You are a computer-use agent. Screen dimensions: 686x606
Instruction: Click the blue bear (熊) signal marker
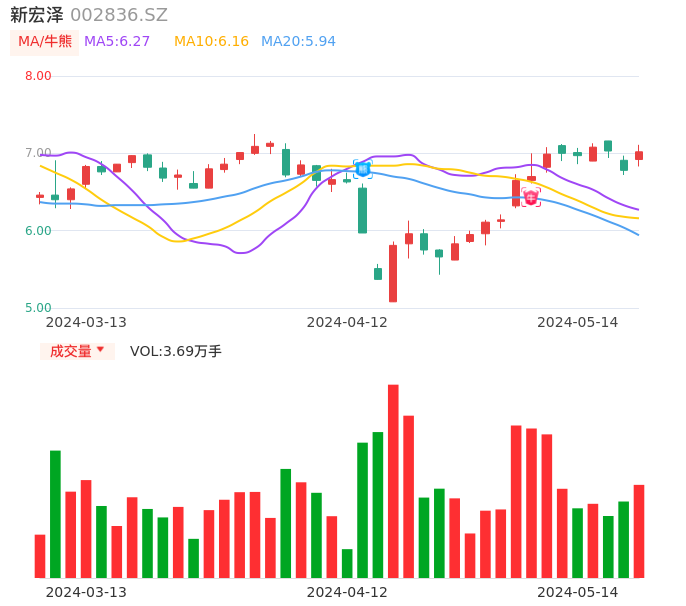(x=362, y=169)
